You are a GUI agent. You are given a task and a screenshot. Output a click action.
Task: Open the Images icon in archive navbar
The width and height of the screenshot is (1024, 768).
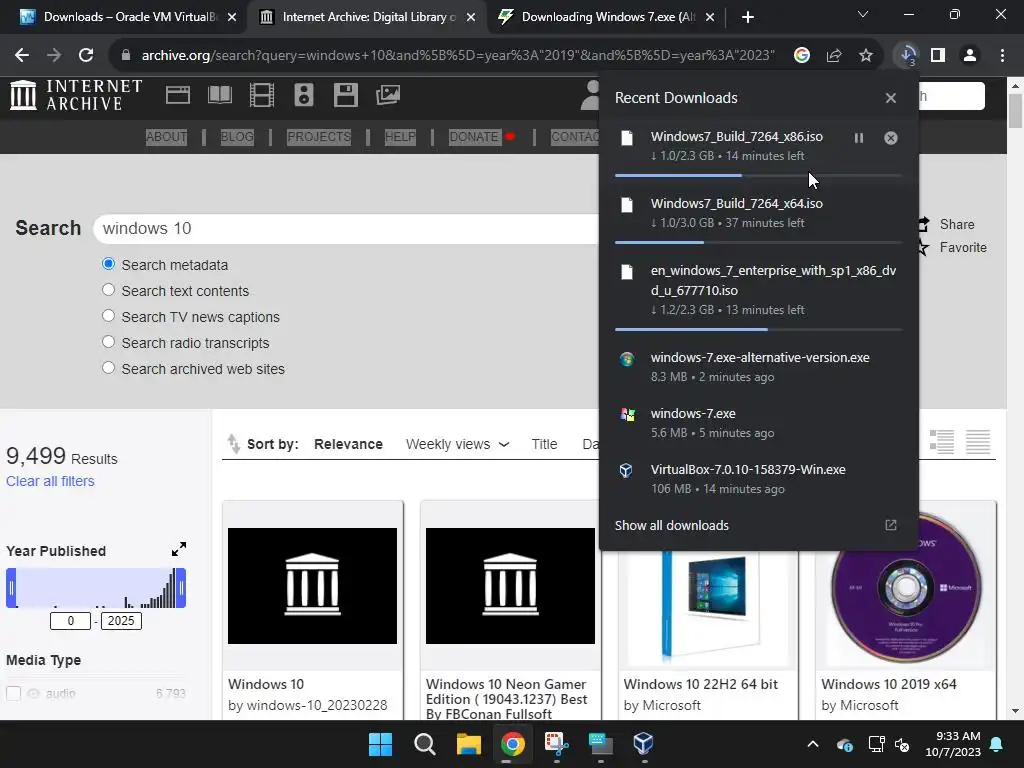pyautogui.click(x=388, y=95)
